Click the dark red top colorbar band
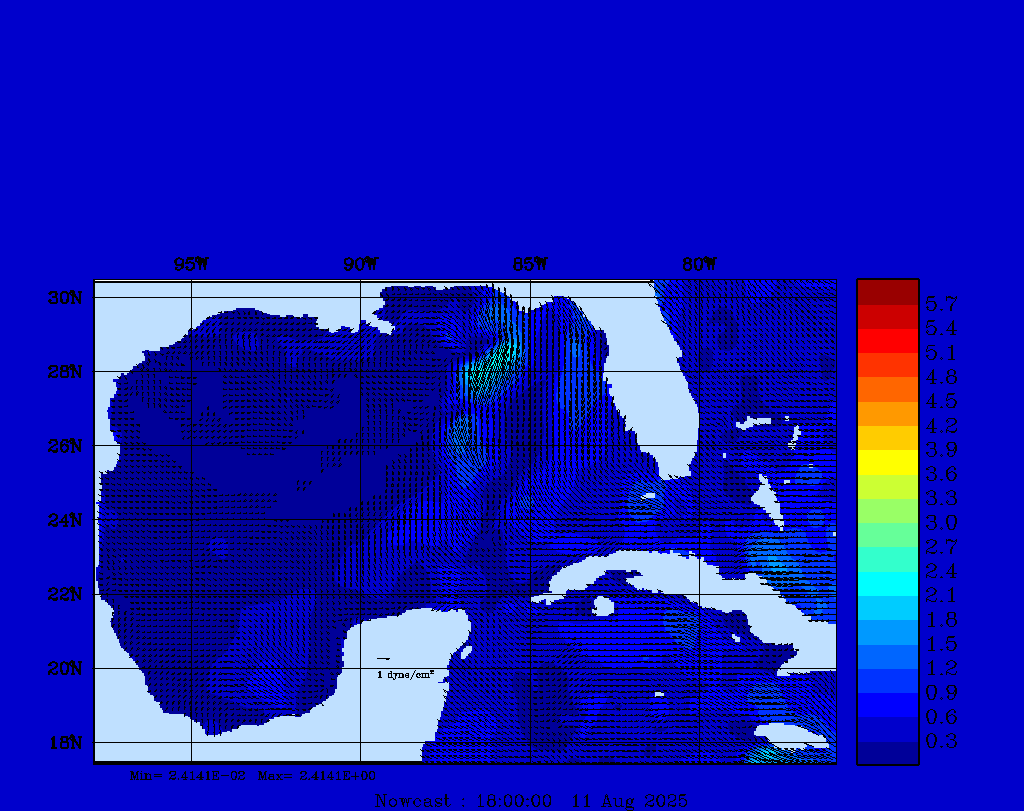This screenshot has width=1024, height=811. coord(887,292)
